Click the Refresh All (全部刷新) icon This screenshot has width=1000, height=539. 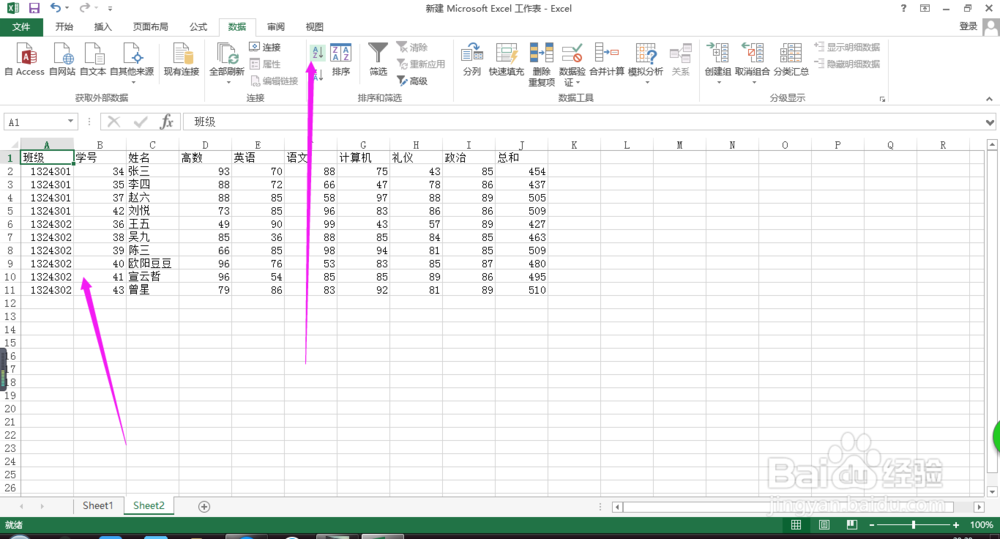pyautogui.click(x=227, y=53)
